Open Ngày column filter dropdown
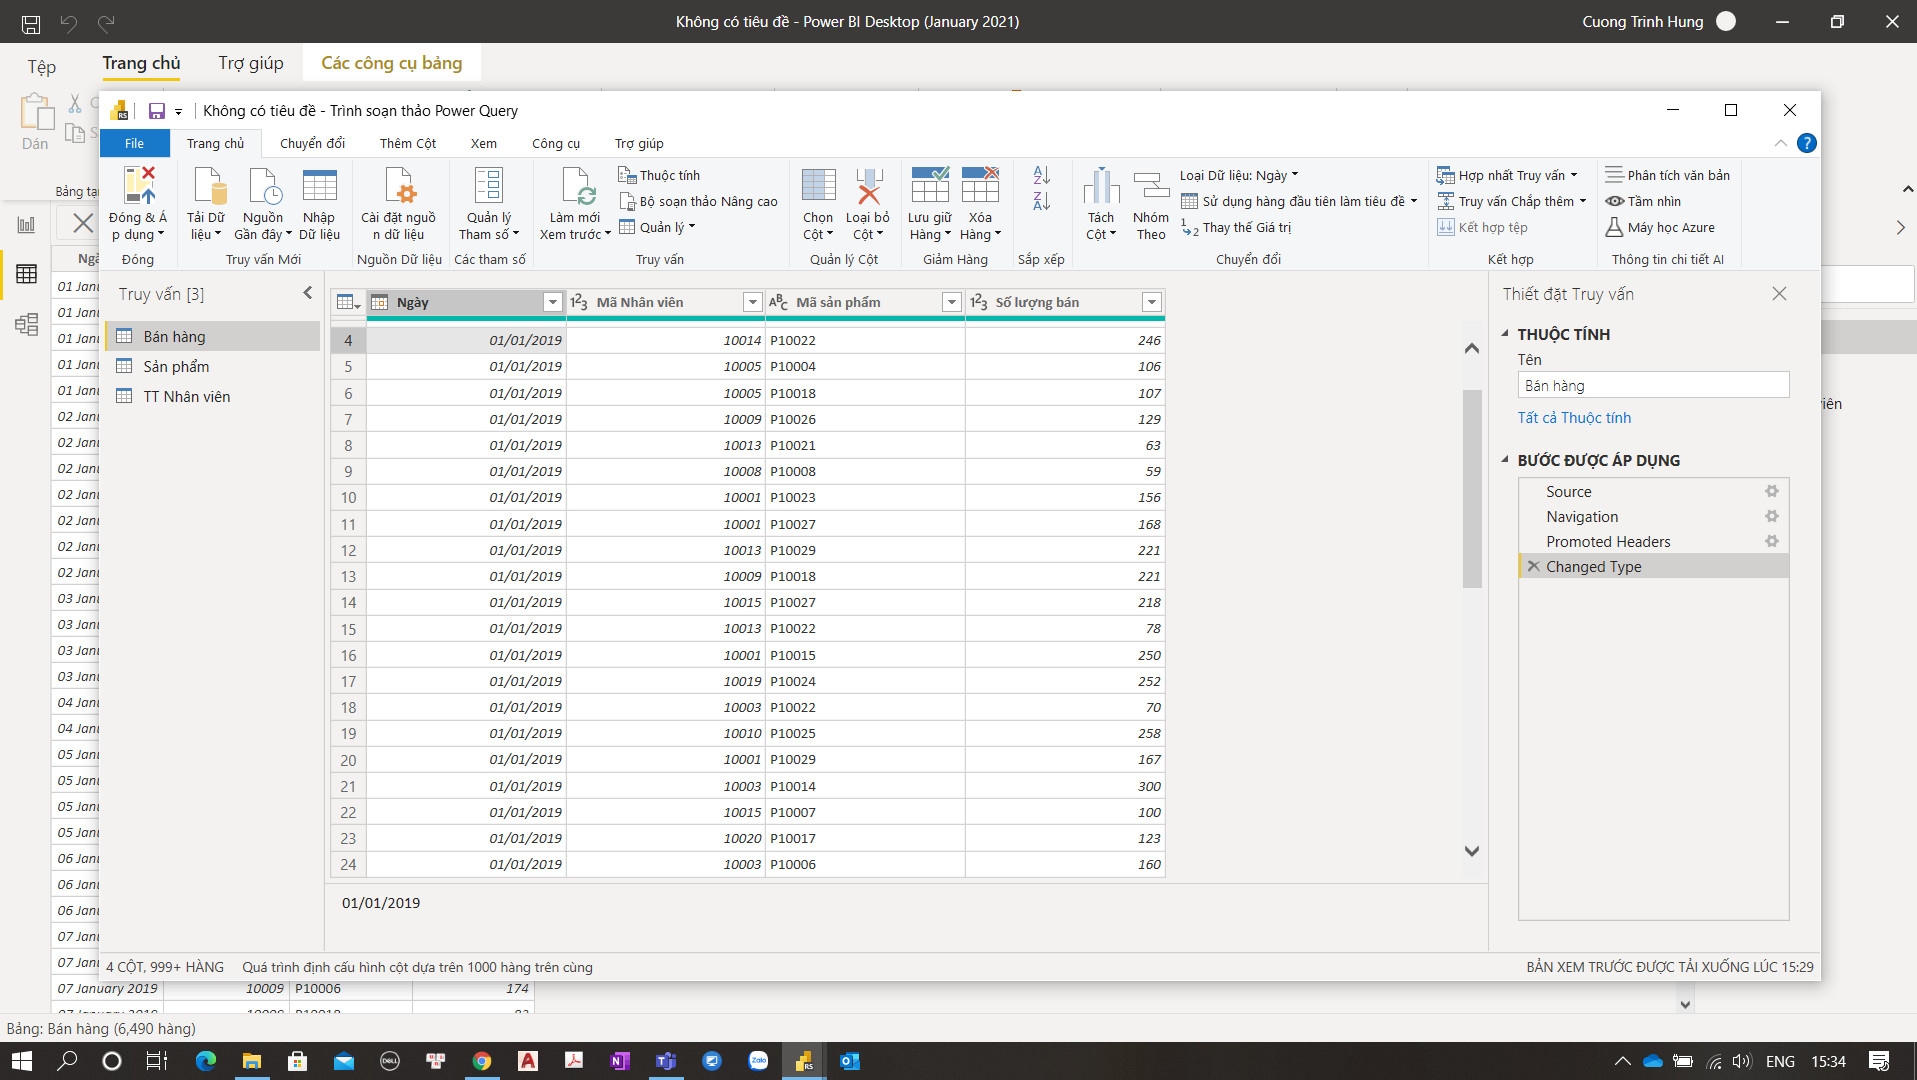The image size is (1917, 1080). click(x=552, y=302)
